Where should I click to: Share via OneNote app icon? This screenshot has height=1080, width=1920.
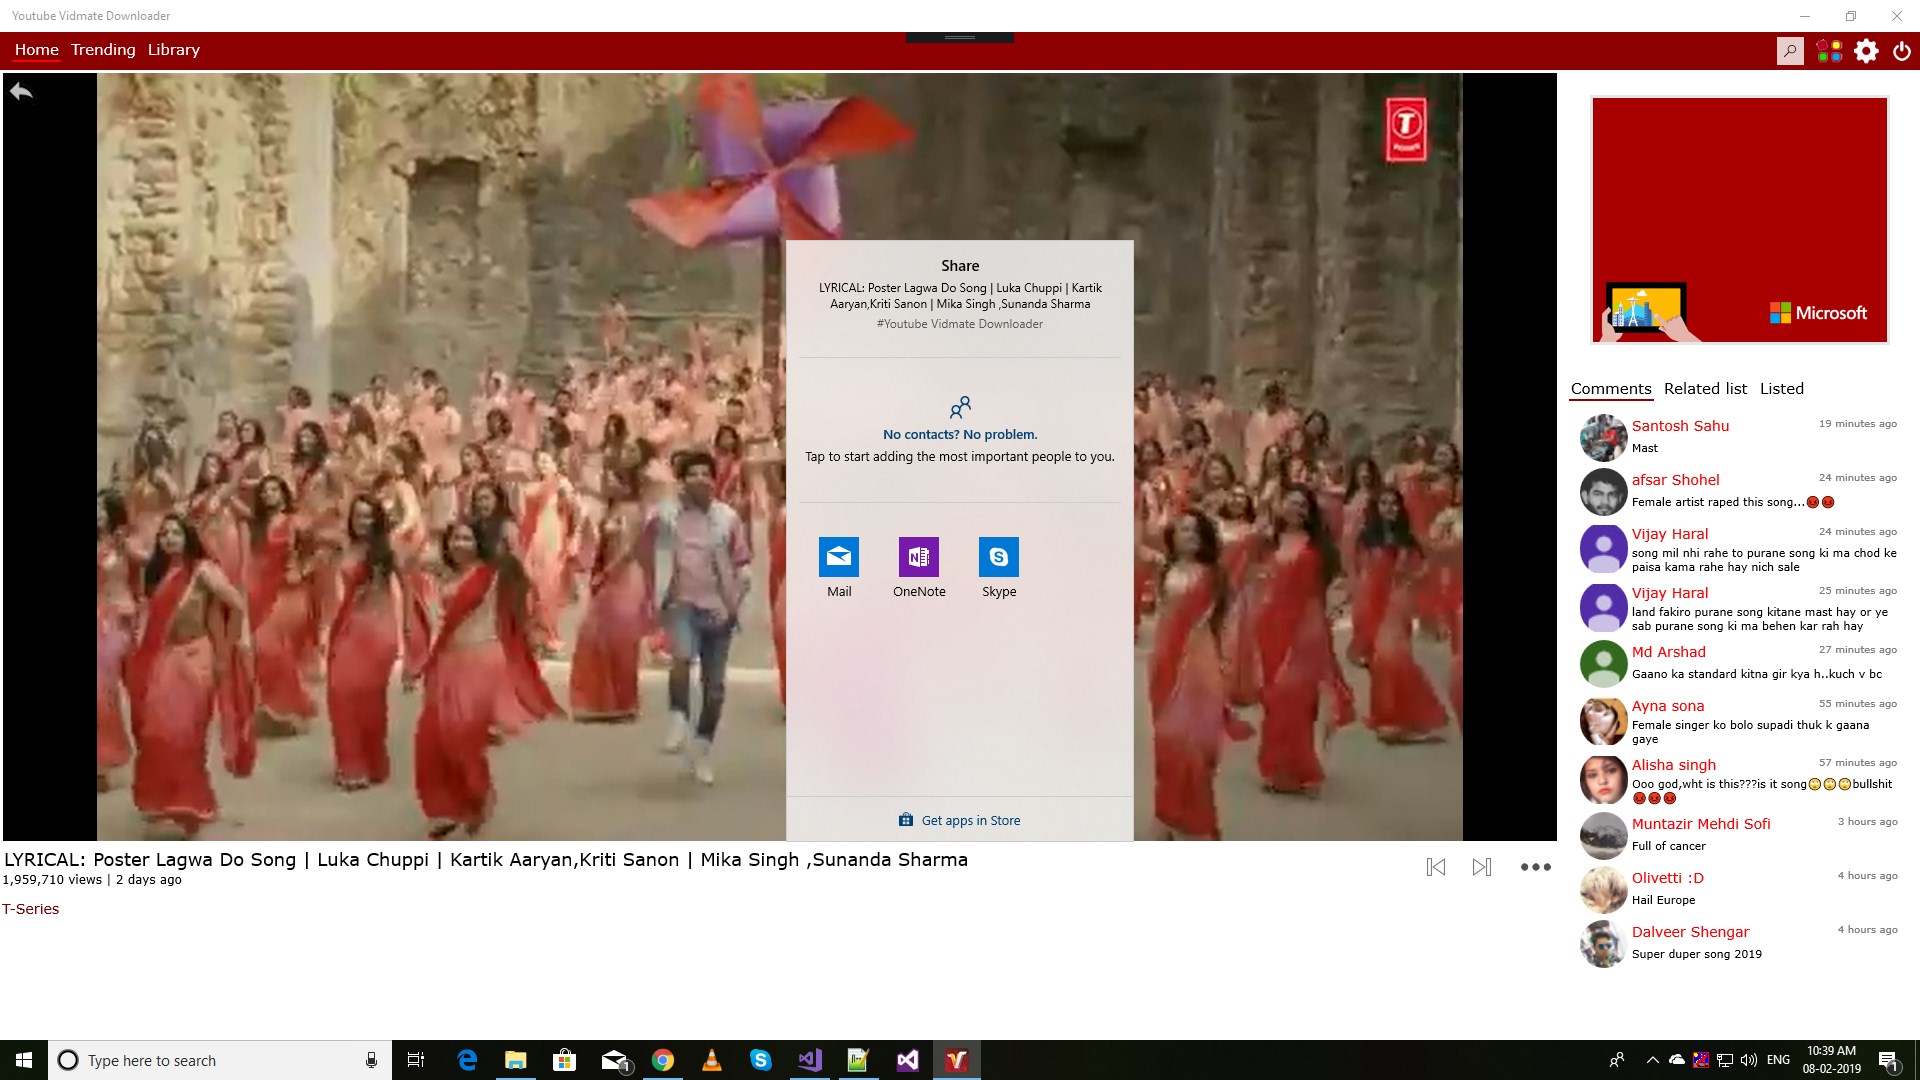tap(918, 557)
